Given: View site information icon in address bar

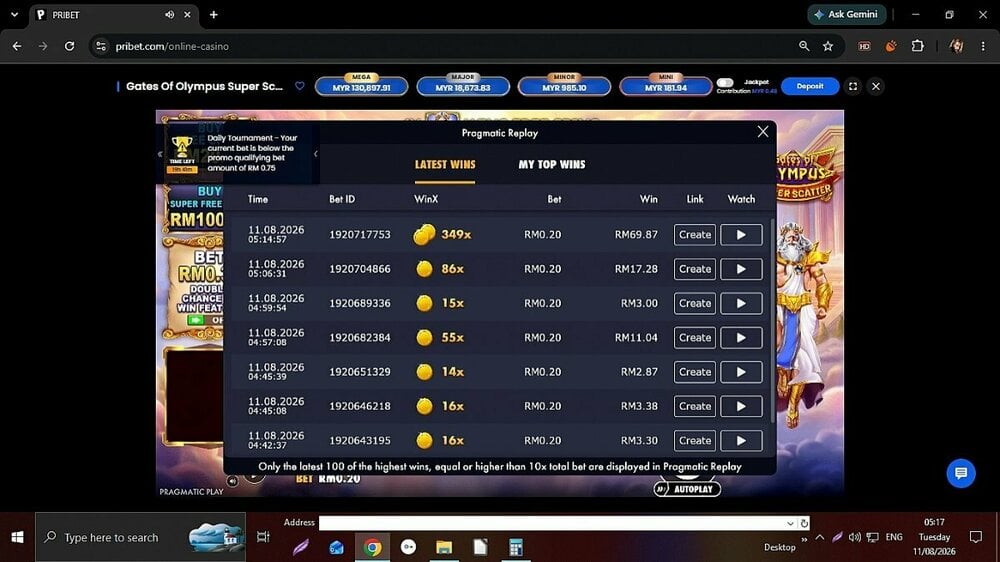Looking at the screenshot, I should (x=100, y=46).
